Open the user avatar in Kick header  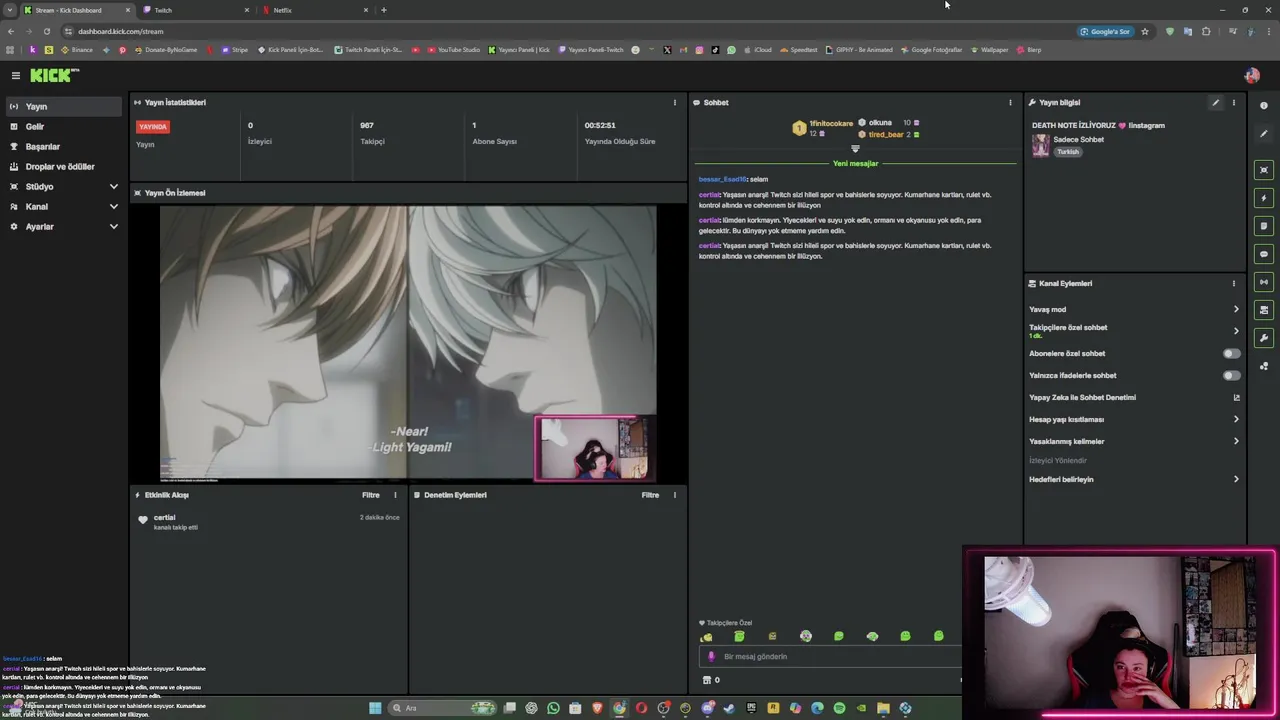coord(1252,76)
